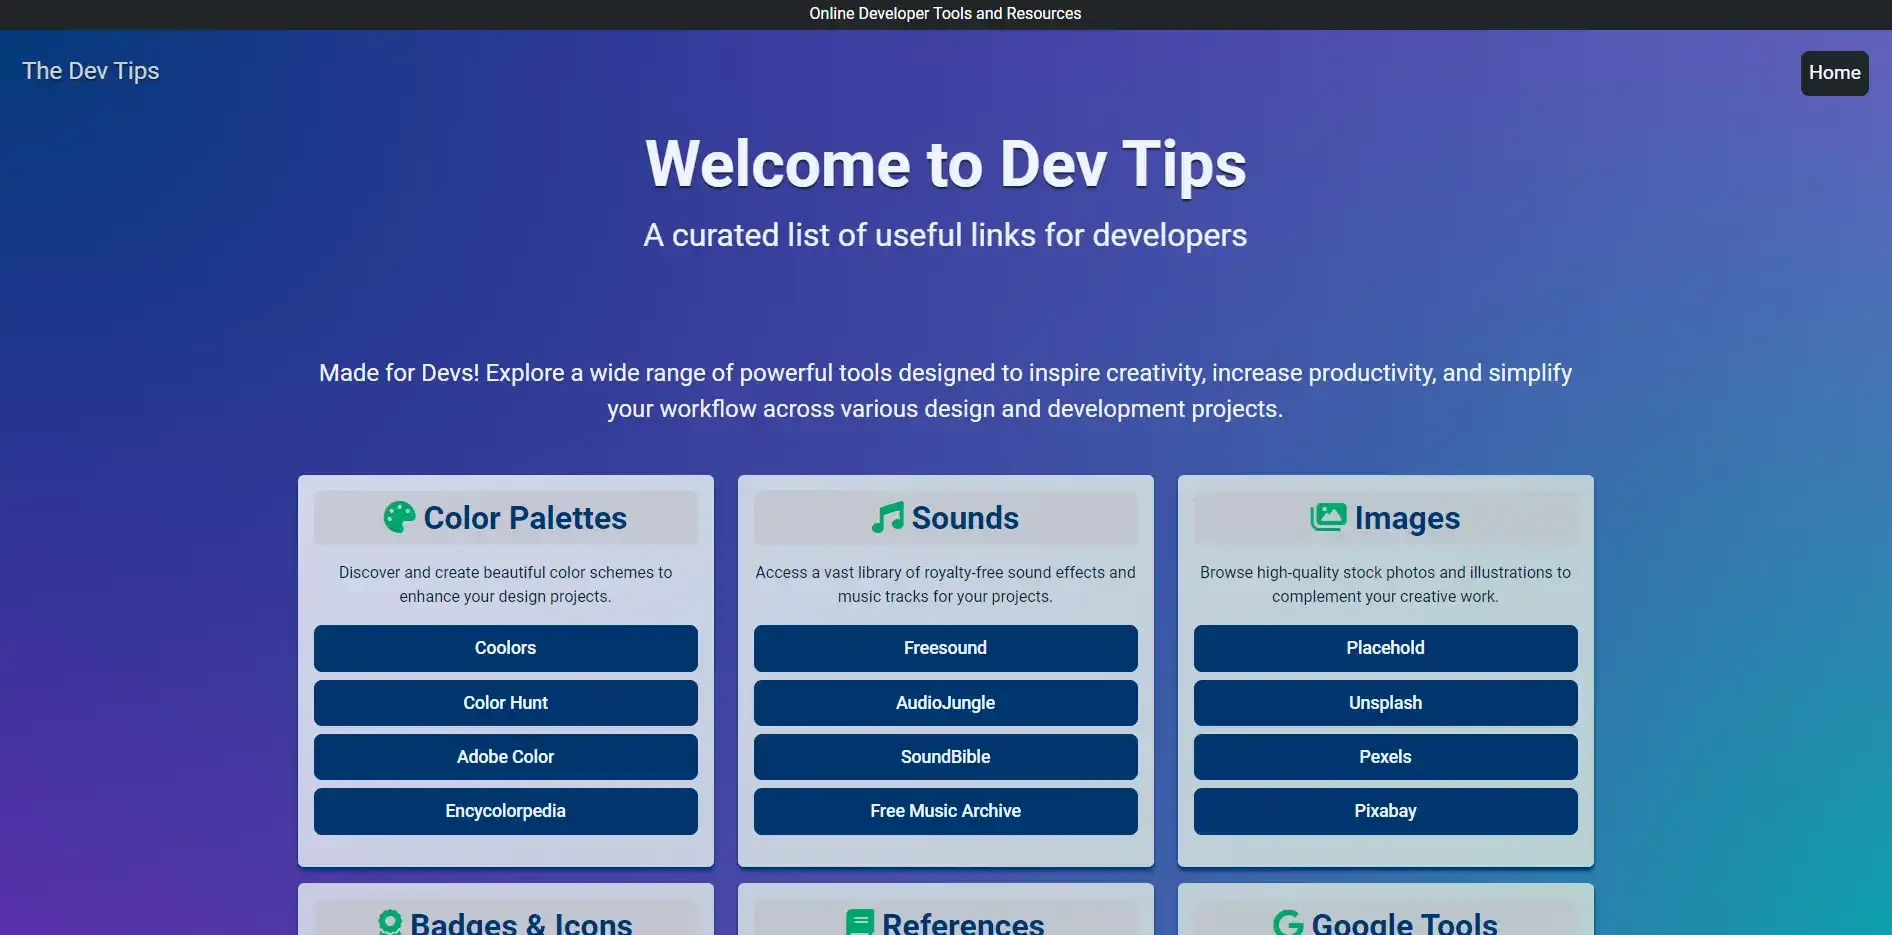Image resolution: width=1892 pixels, height=935 pixels.
Task: Open the Pexels link
Action: 1386,757
